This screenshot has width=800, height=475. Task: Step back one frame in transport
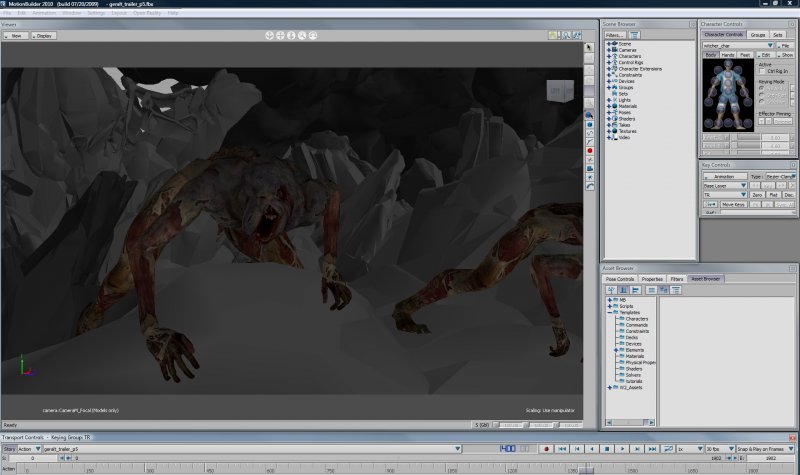577,449
